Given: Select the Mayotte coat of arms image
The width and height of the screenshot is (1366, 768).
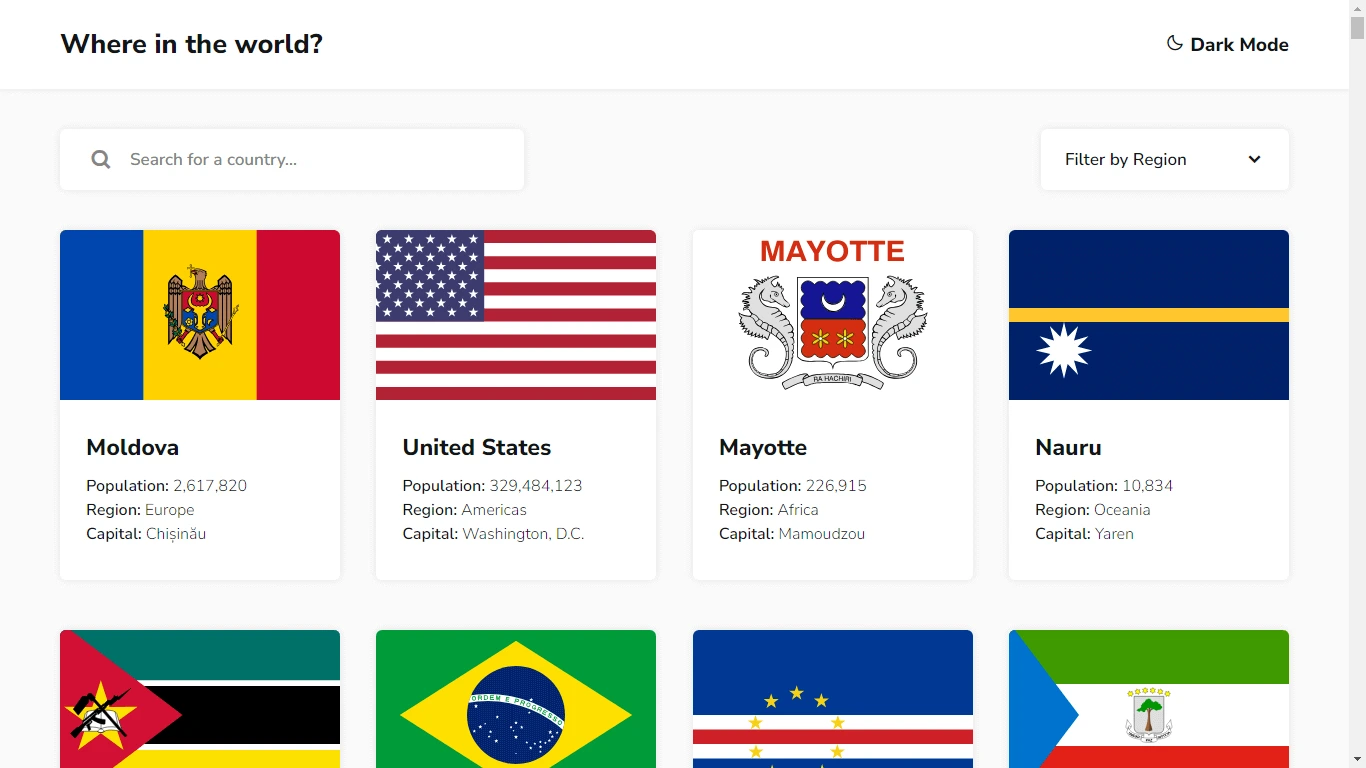Looking at the screenshot, I should click(x=832, y=315).
